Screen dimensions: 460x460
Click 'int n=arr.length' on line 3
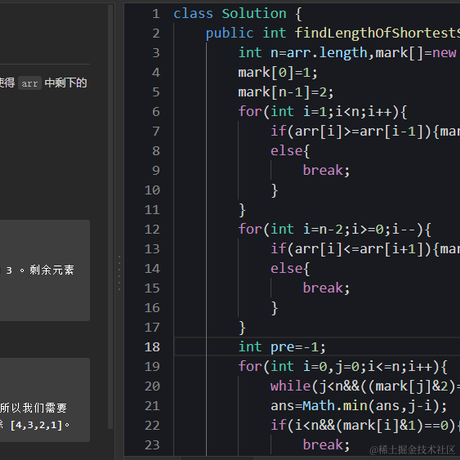point(303,53)
